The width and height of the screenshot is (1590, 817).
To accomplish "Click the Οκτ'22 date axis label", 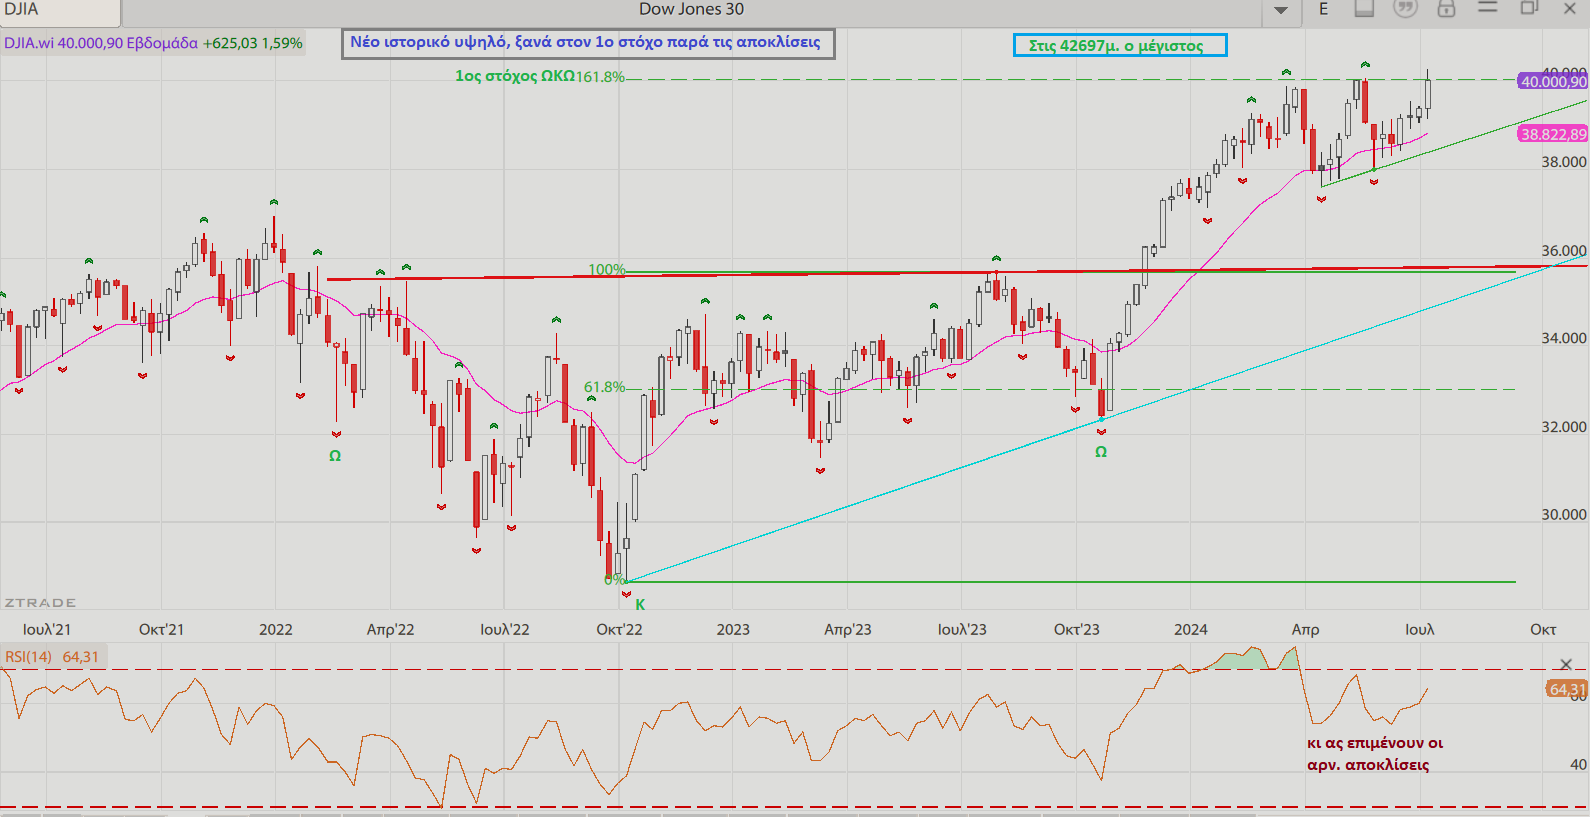I will click(619, 629).
